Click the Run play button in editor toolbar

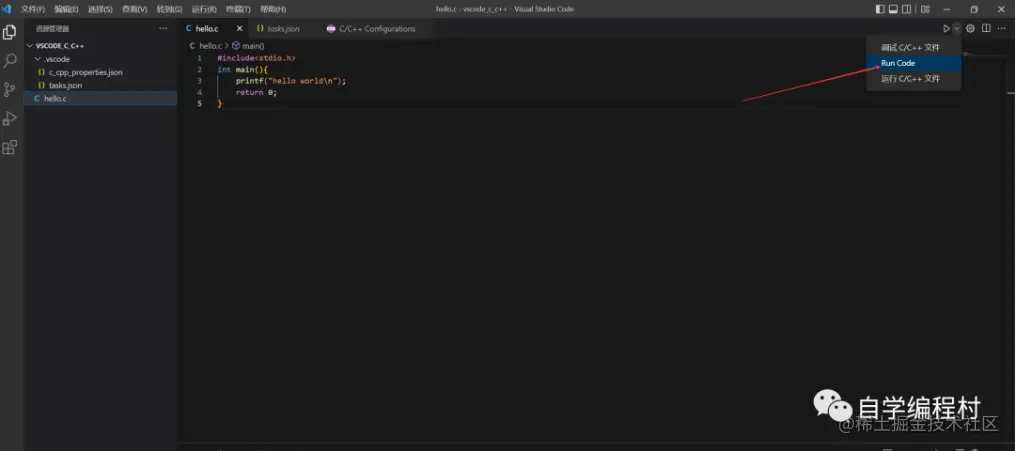946,29
